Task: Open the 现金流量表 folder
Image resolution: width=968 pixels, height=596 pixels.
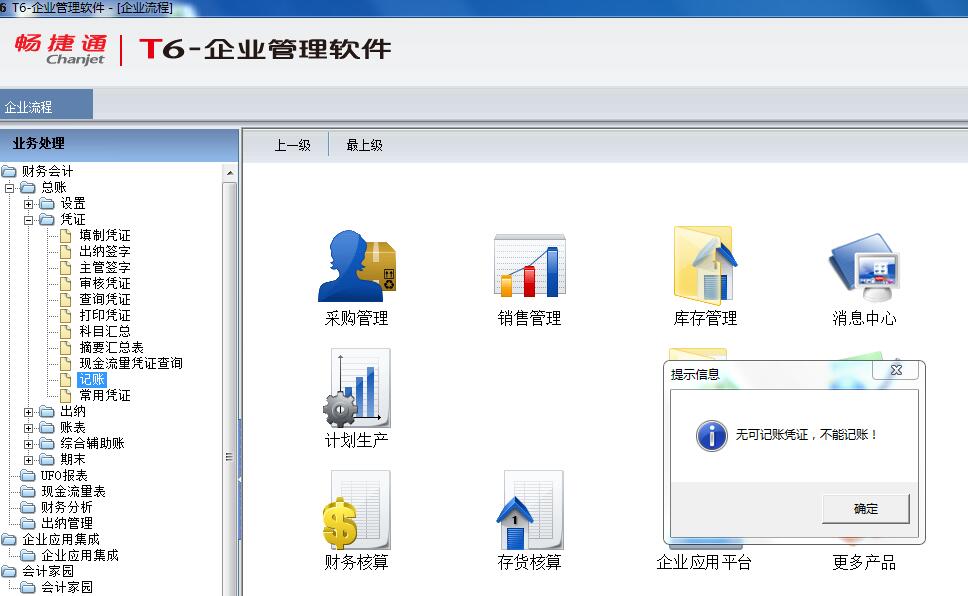Action: (73, 492)
